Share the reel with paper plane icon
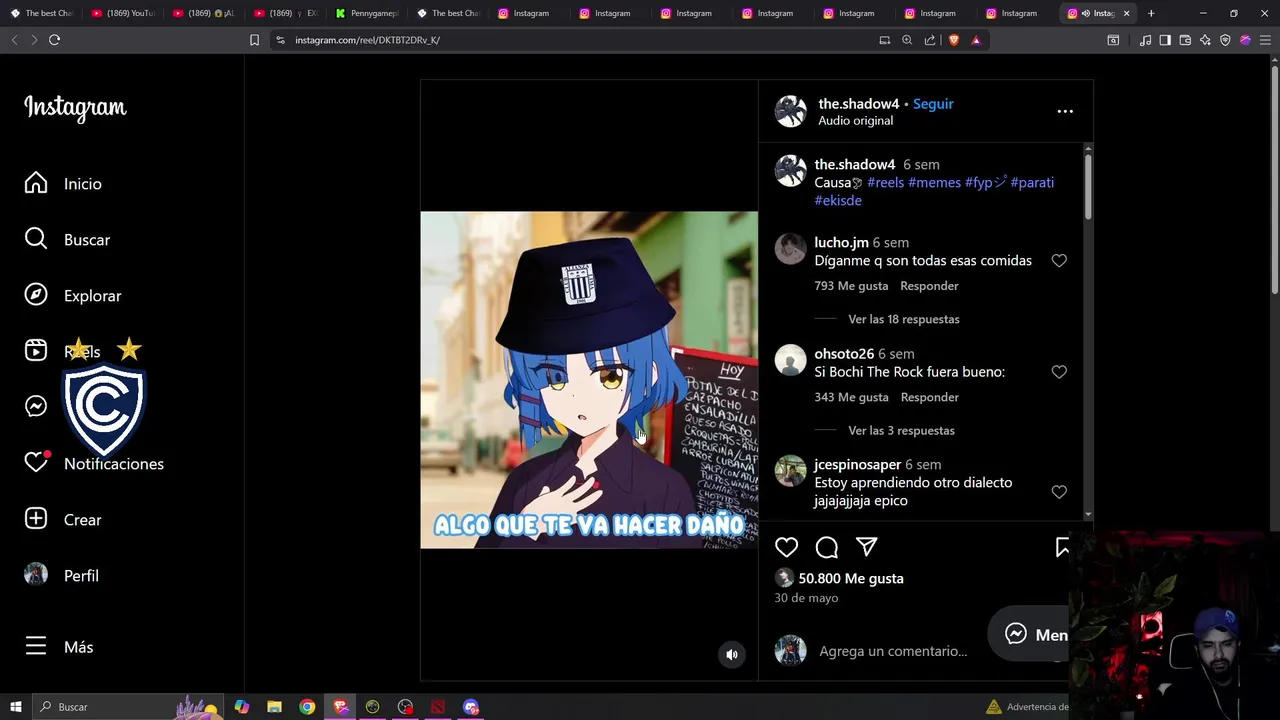This screenshot has height=720, width=1280. (867, 547)
